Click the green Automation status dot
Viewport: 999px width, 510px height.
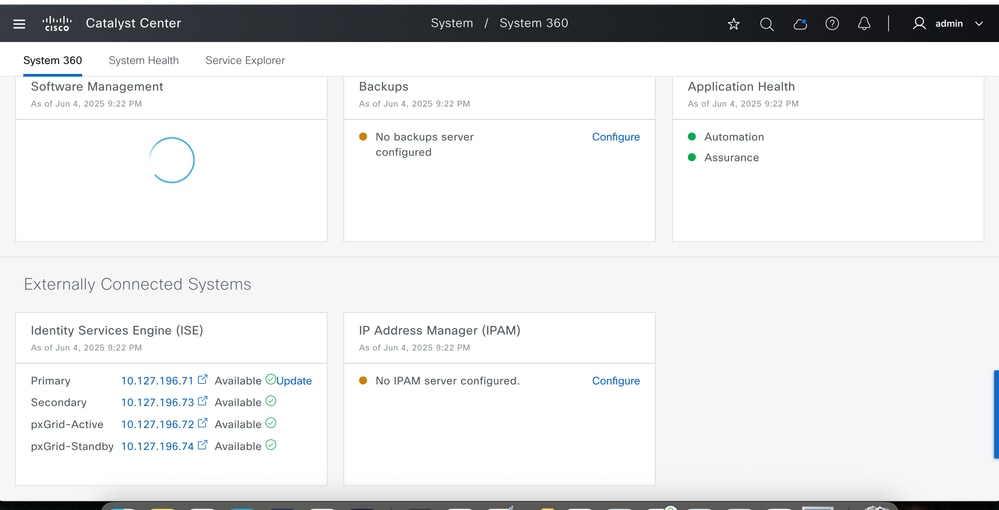[x=692, y=136]
